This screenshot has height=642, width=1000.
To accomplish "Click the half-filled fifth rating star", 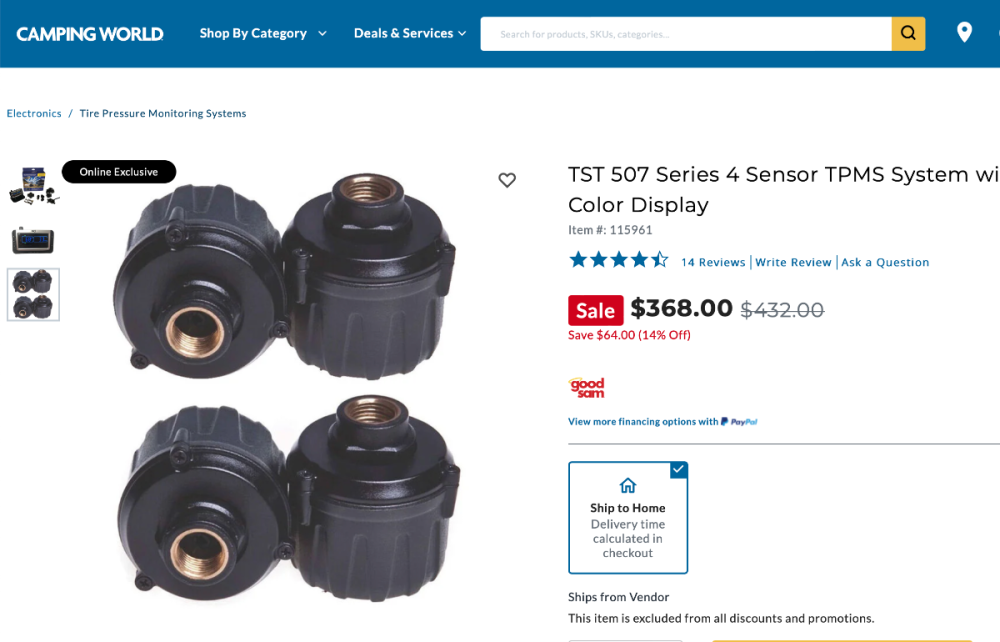I will [659, 258].
